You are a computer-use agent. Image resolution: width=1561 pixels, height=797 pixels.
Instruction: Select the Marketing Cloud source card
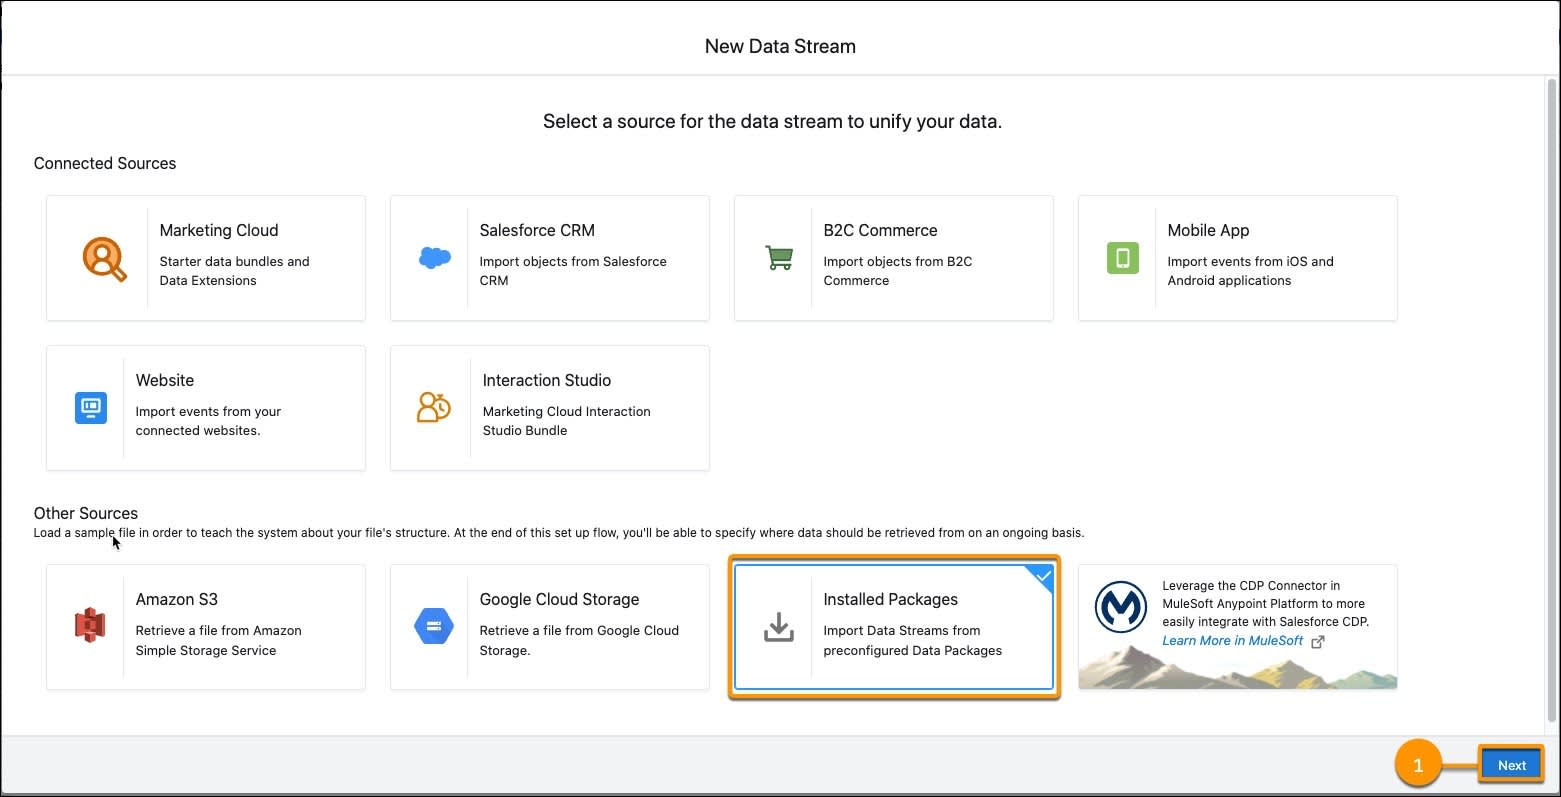point(205,257)
